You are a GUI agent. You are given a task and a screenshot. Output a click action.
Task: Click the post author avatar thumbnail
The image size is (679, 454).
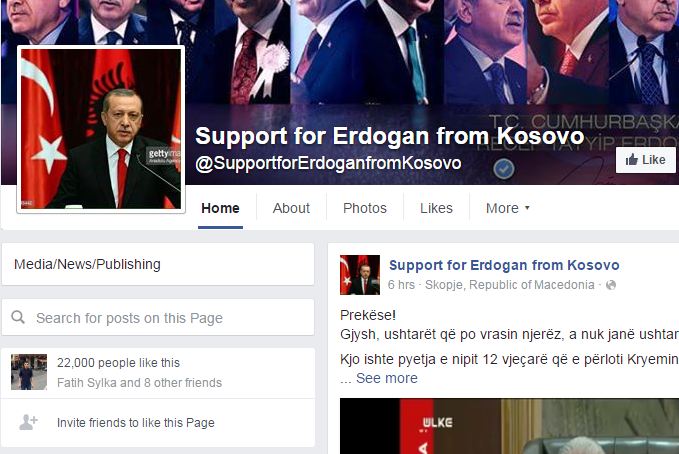pyautogui.click(x=360, y=275)
